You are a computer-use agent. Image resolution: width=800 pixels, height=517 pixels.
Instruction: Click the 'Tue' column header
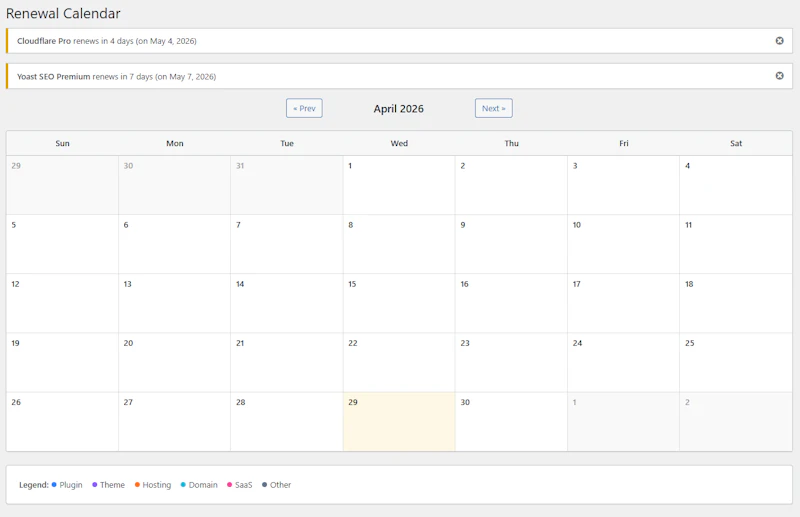[x=287, y=143]
